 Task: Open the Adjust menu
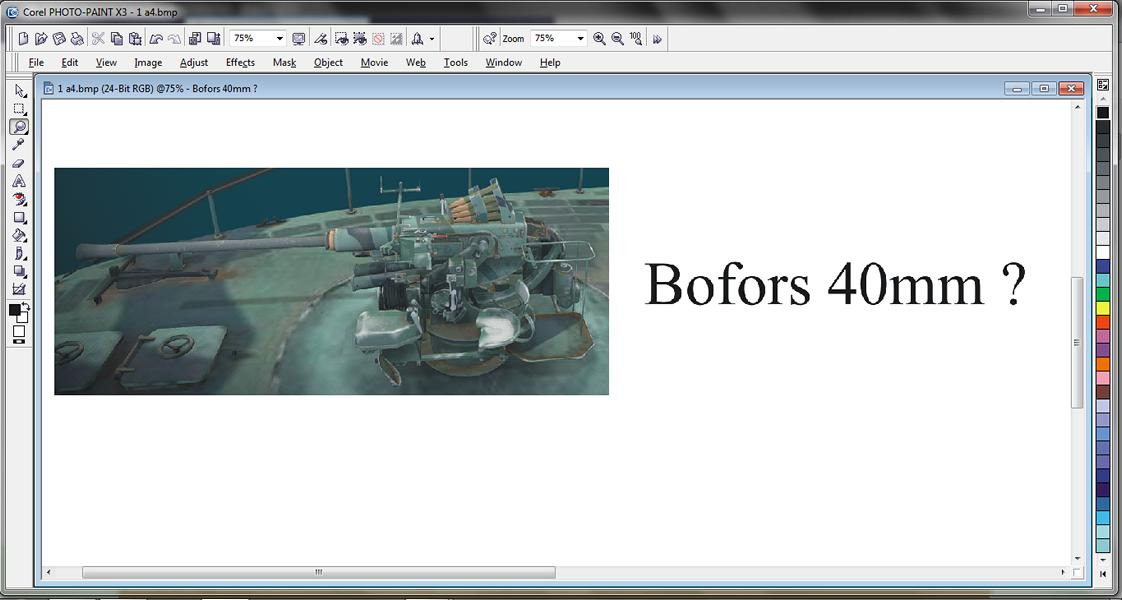[194, 62]
